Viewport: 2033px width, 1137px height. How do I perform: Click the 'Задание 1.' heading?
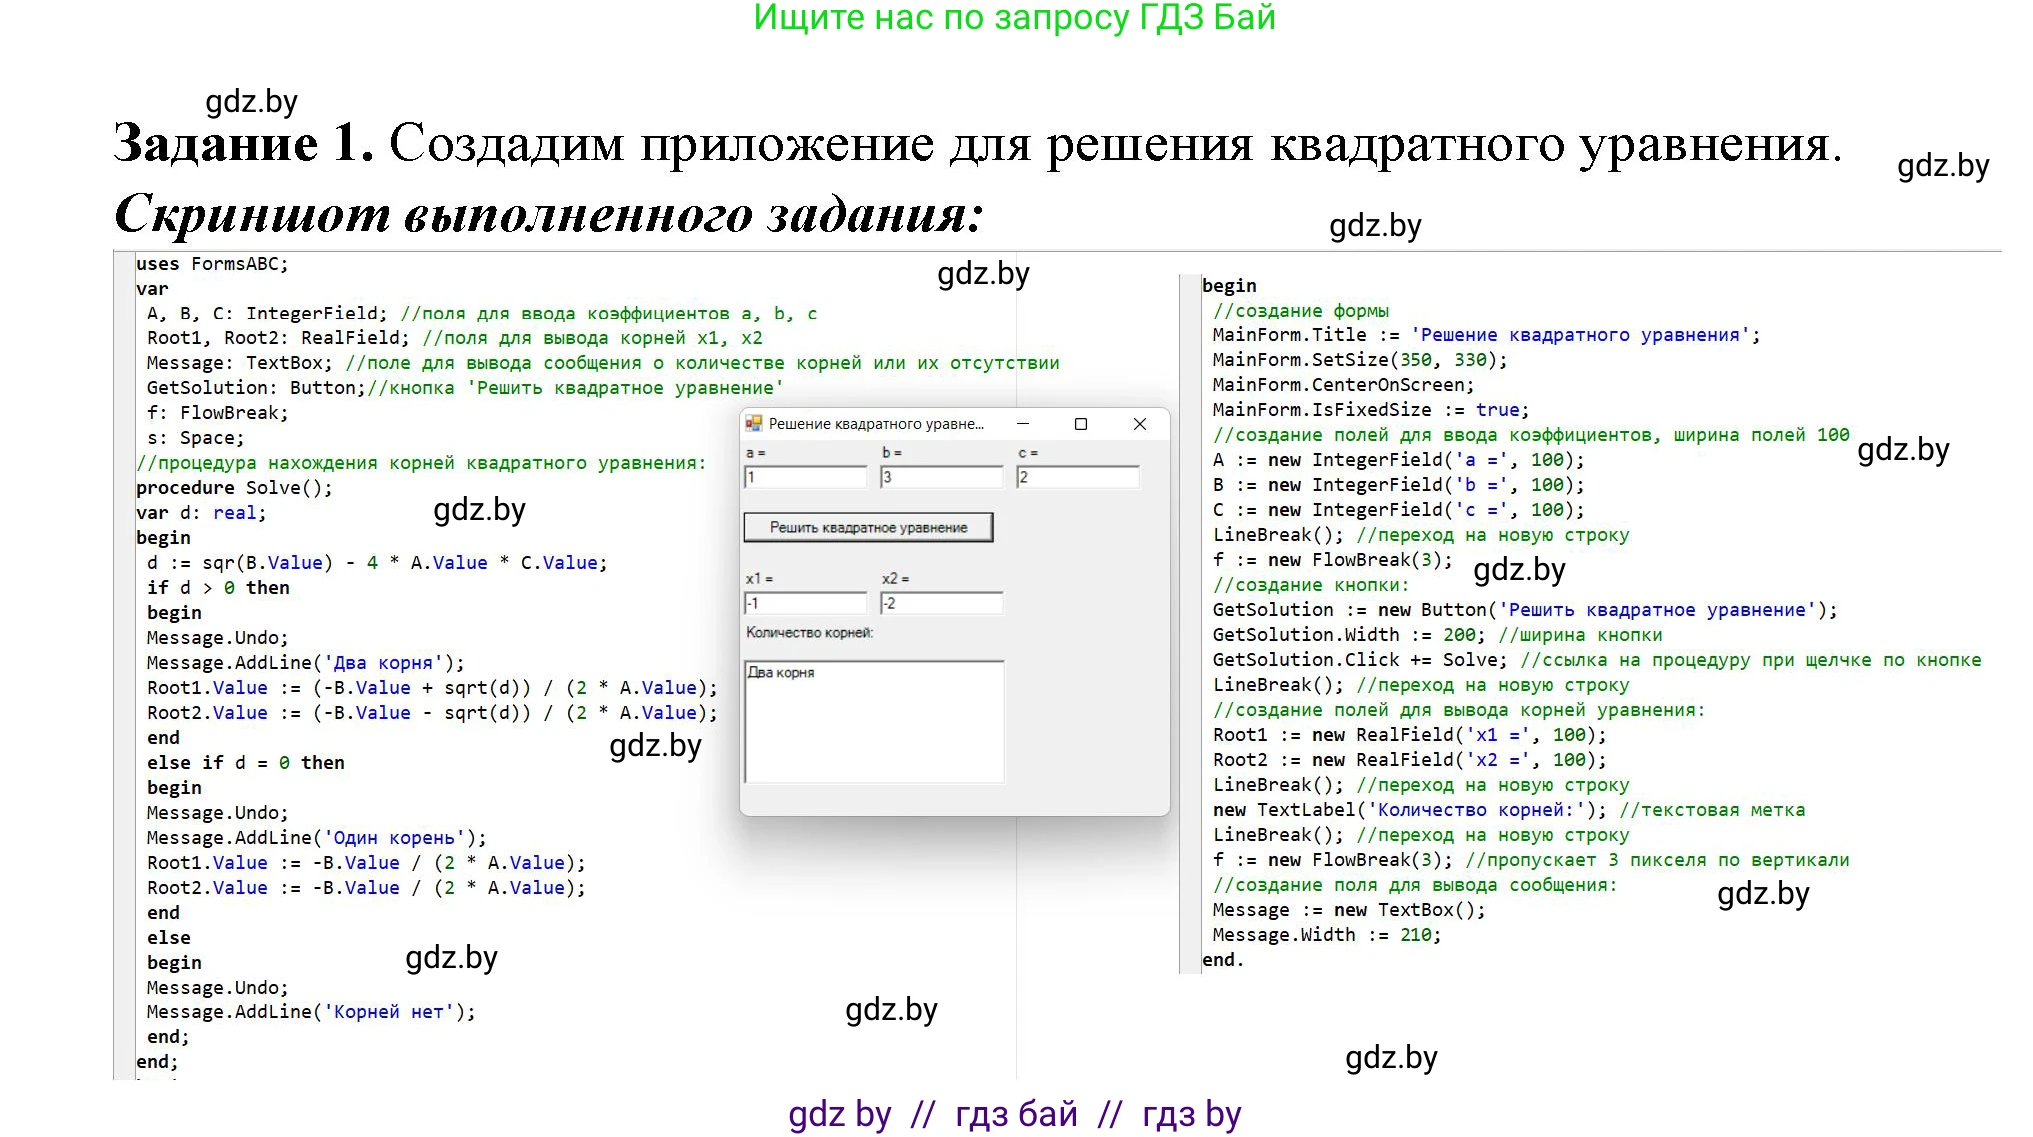[243, 143]
